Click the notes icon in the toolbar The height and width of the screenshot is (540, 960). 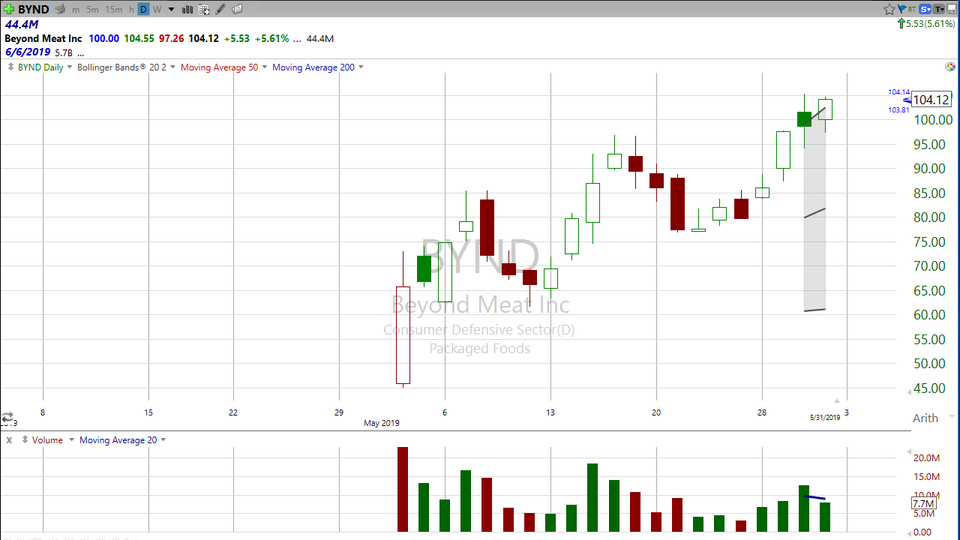238,9
